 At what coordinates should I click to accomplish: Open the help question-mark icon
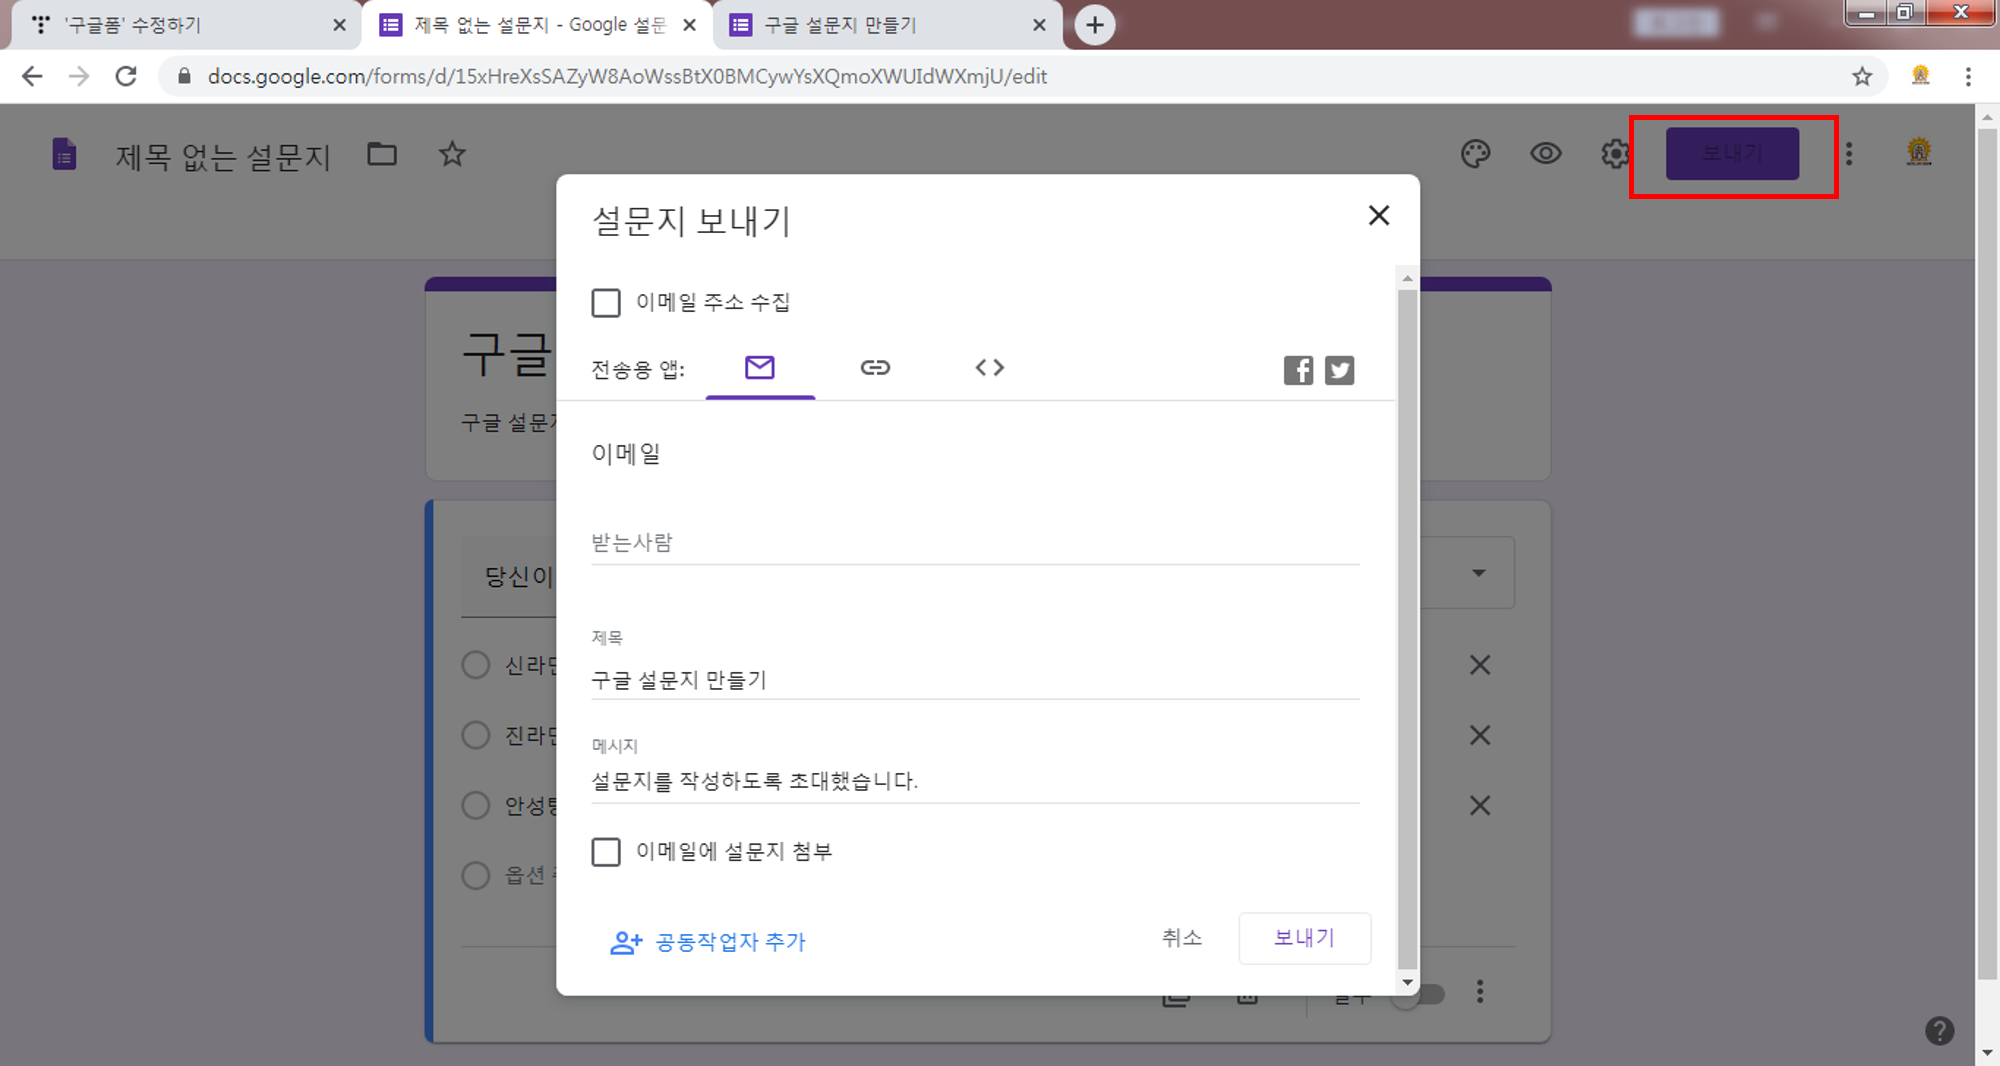point(1939,1031)
